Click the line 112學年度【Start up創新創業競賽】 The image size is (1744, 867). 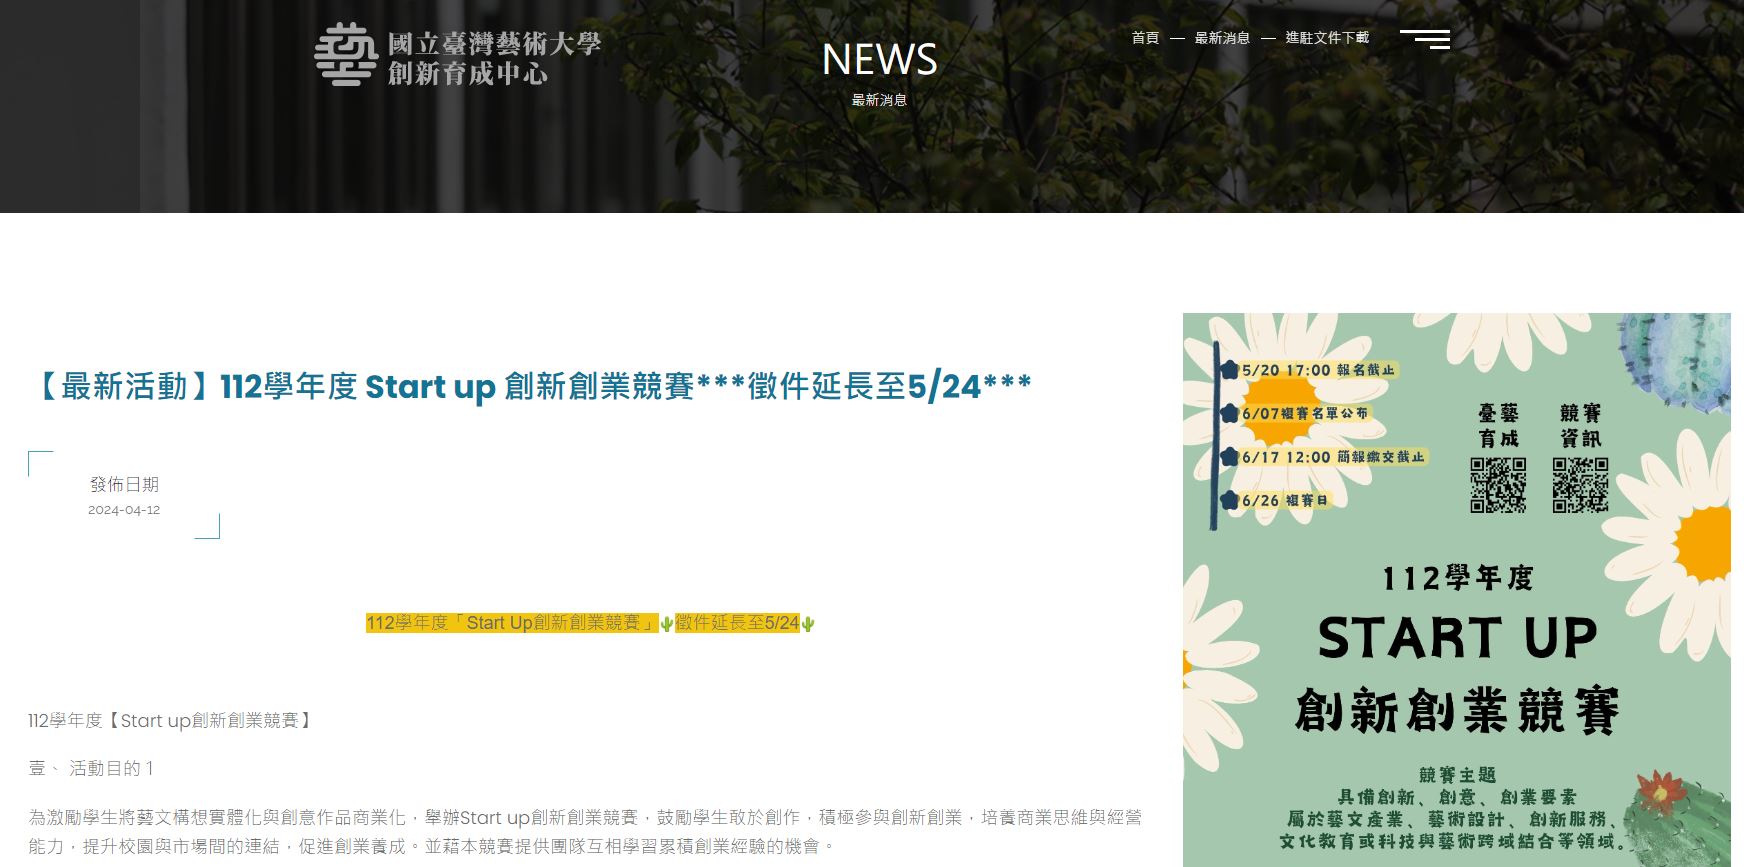(171, 721)
